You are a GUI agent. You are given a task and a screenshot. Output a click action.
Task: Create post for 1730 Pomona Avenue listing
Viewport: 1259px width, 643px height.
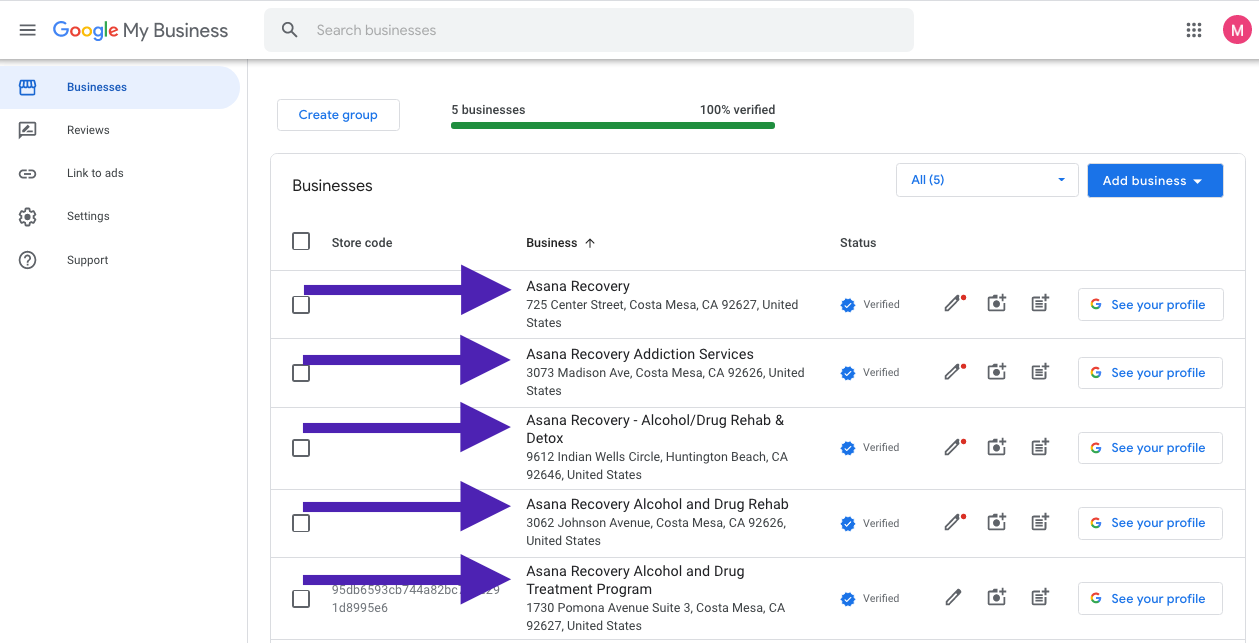pos(1040,598)
